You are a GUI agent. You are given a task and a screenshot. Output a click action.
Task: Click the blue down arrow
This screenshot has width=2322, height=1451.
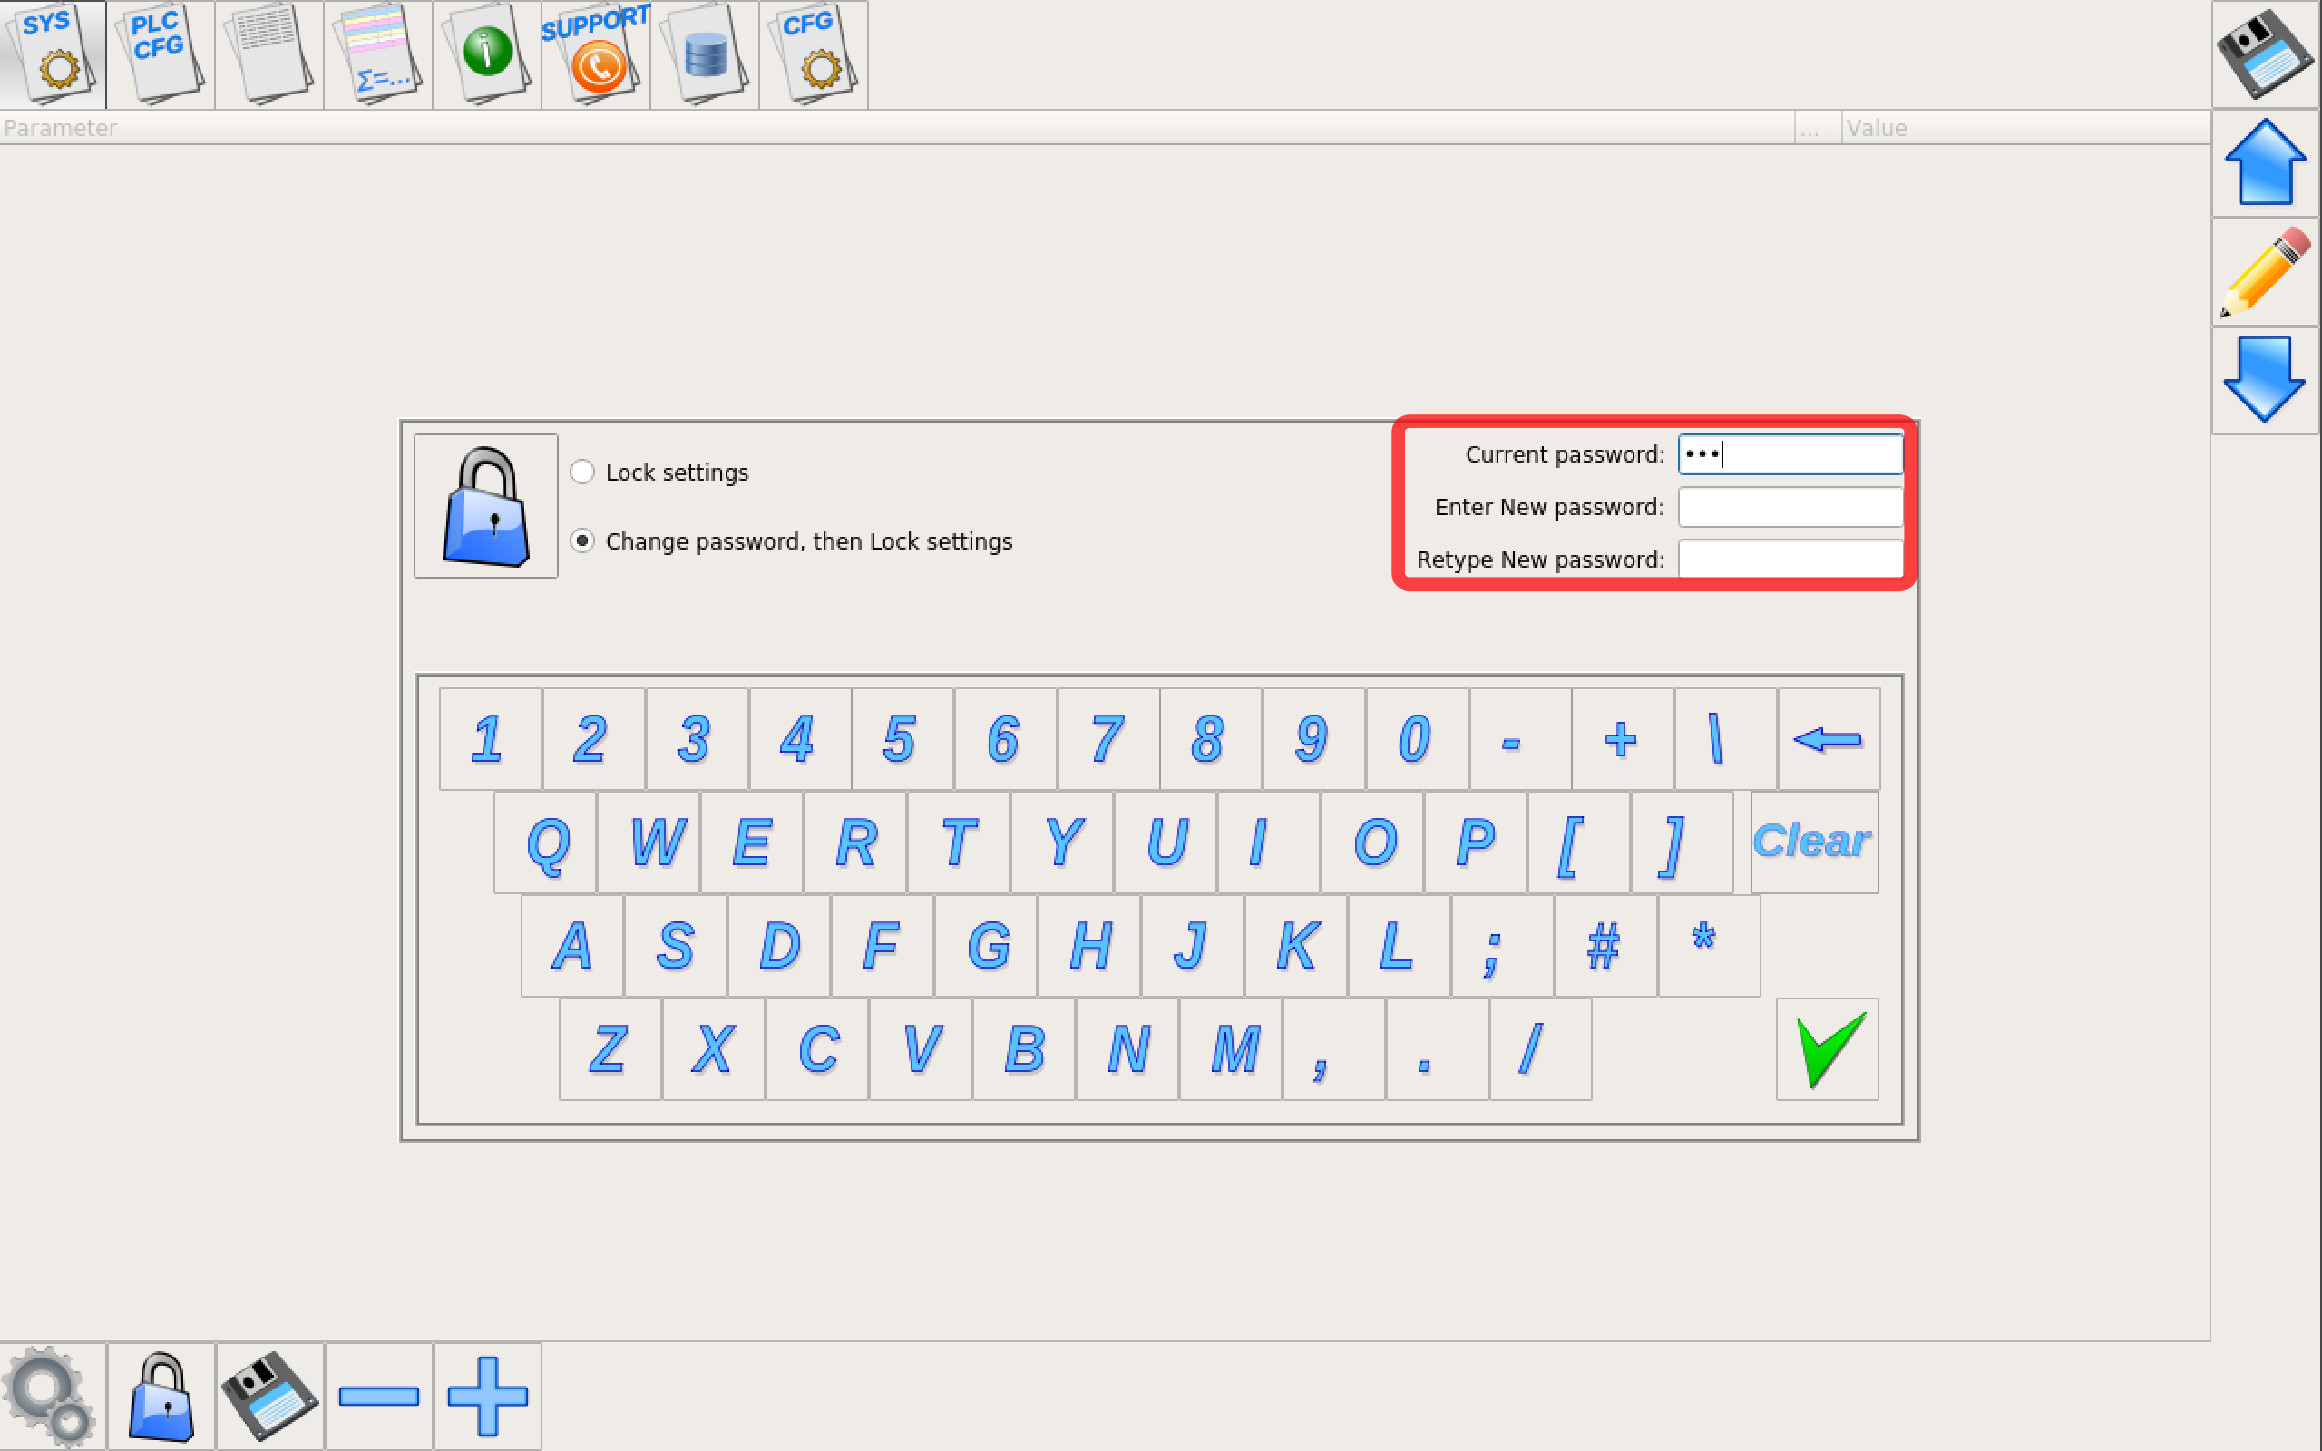click(x=2265, y=380)
